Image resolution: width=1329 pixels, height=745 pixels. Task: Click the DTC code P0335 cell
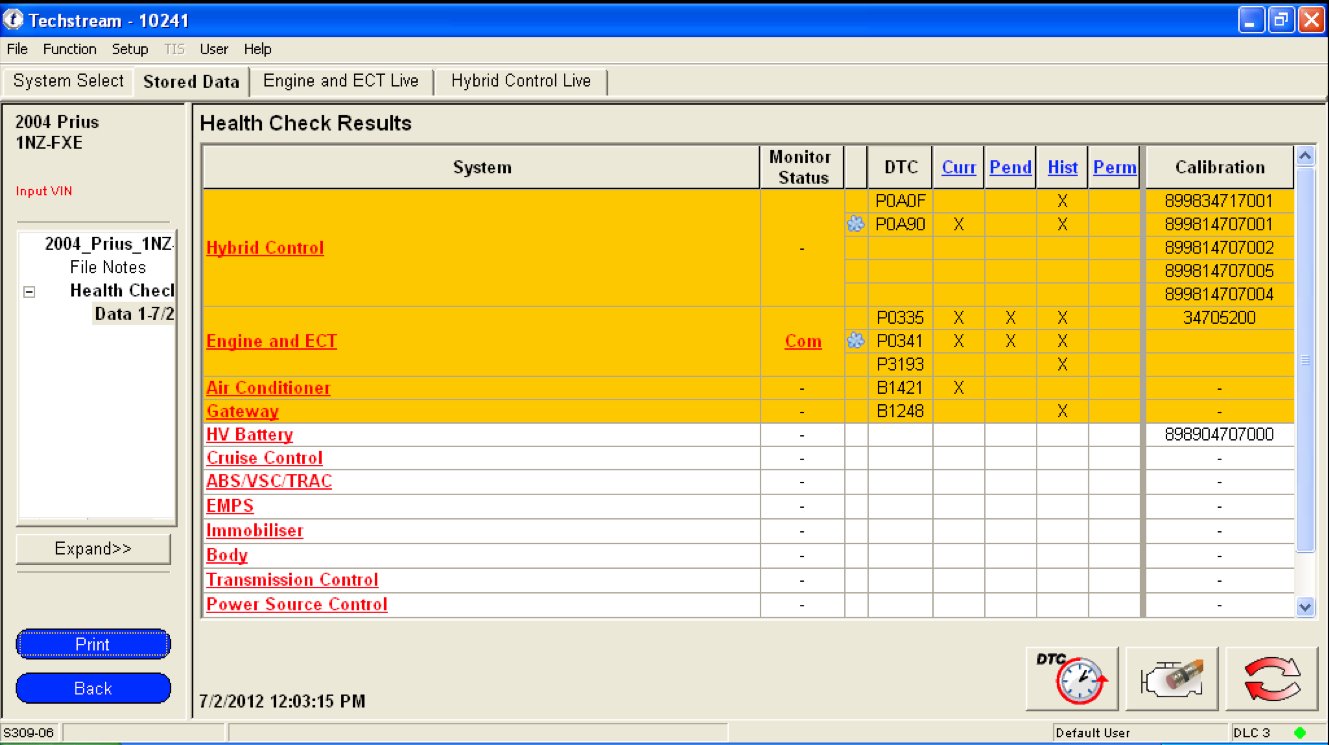point(900,318)
